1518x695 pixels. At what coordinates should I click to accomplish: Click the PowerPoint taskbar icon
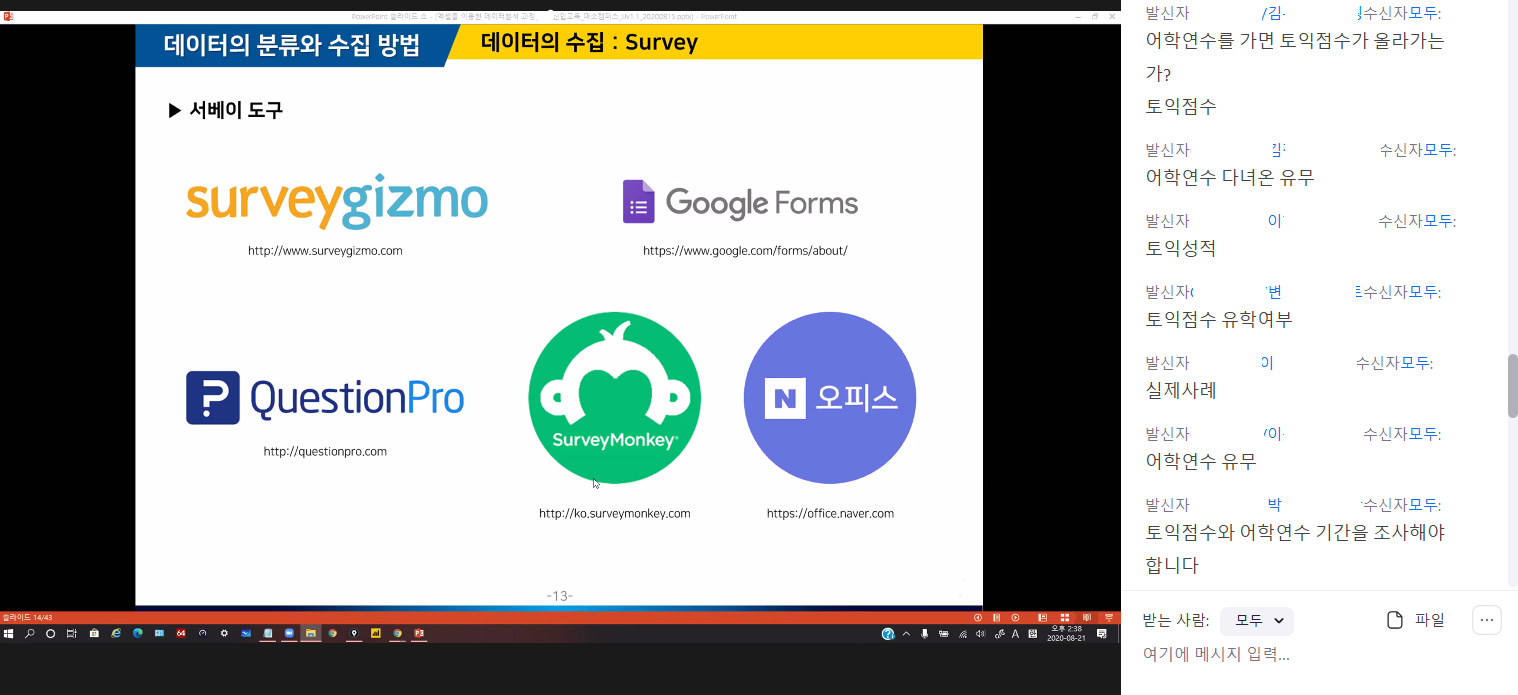click(419, 633)
